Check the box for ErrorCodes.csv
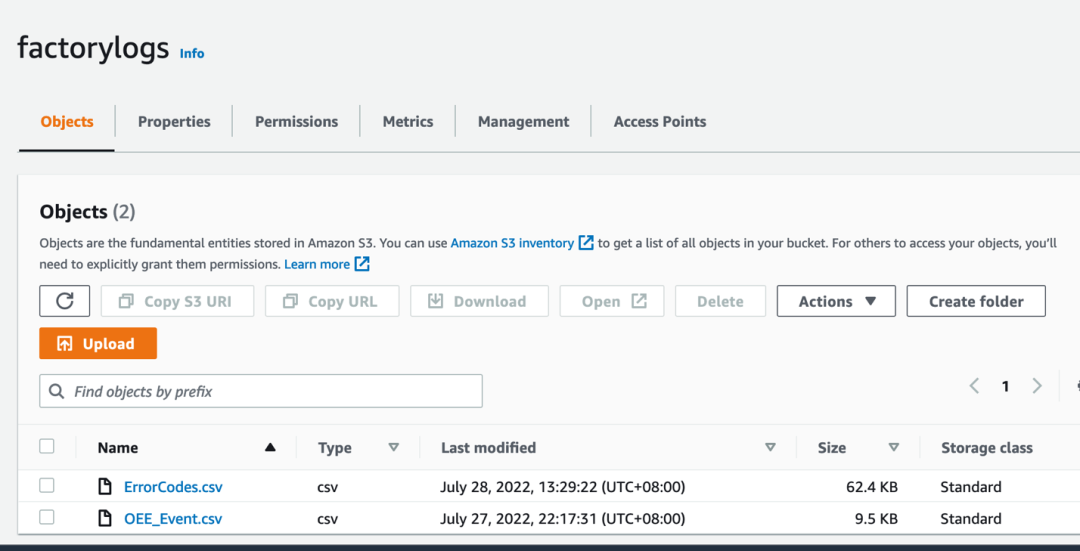 [47, 486]
